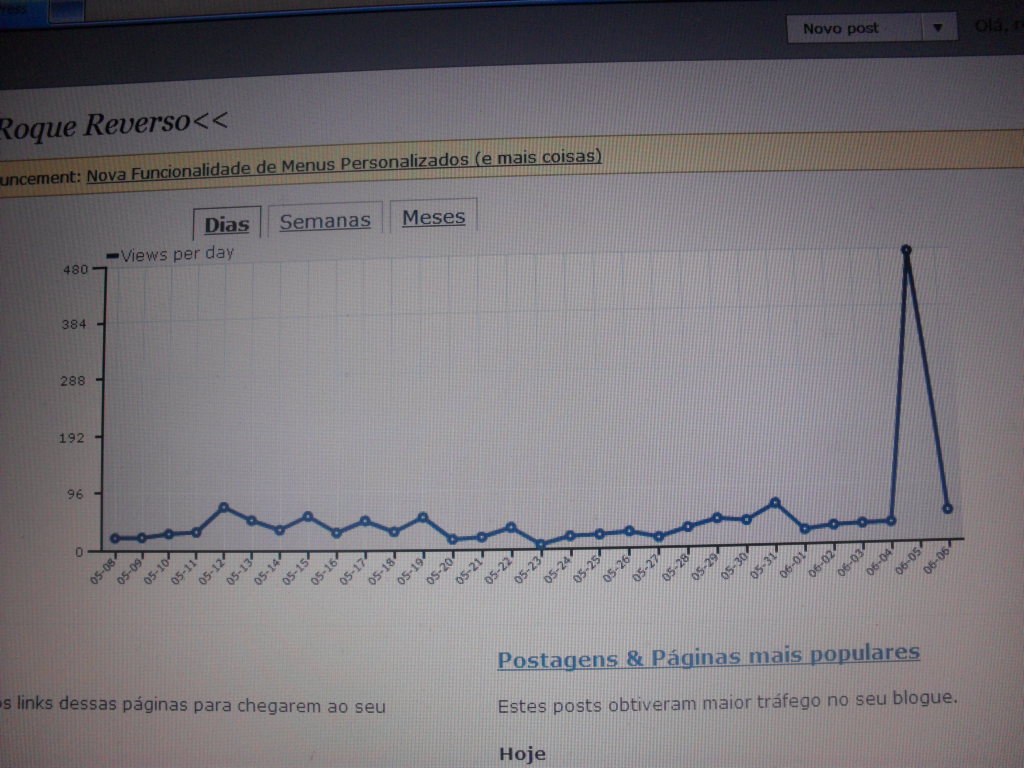Click the 05-15 data point on the graph
Screen dimensions: 1024x768
pyautogui.click(x=308, y=516)
